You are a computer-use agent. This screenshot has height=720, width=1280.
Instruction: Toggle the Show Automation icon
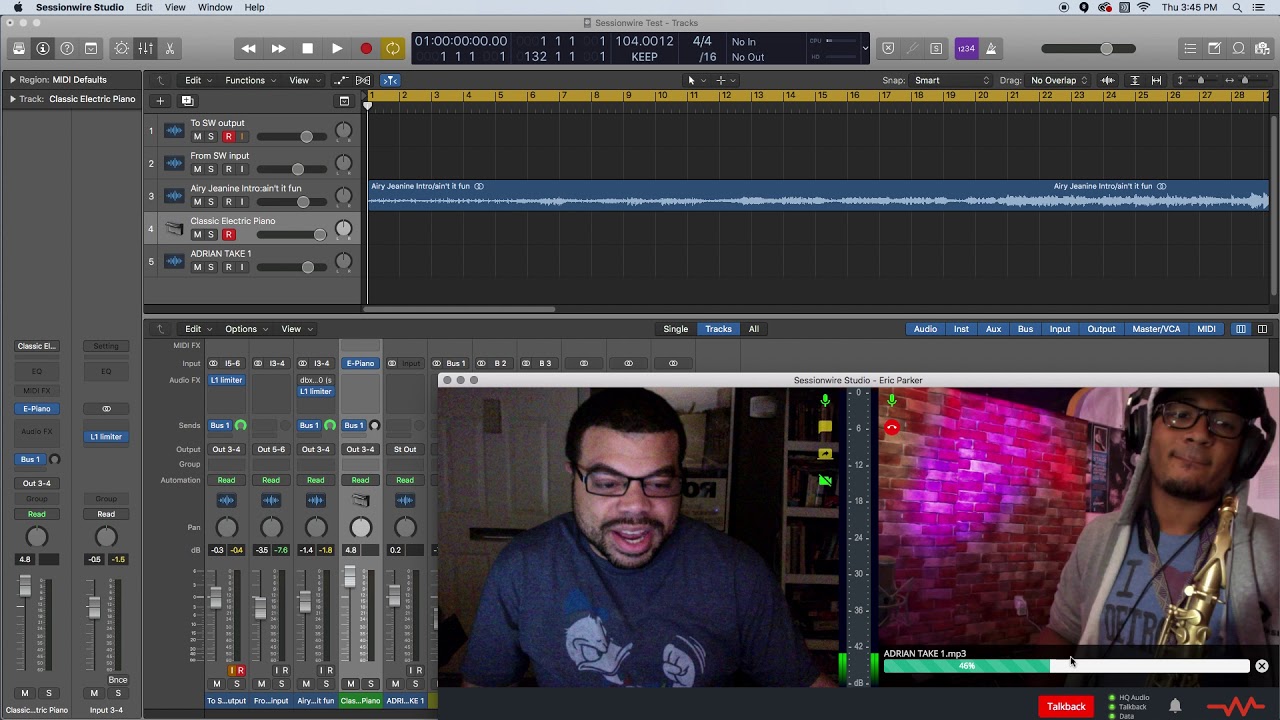coord(341,80)
